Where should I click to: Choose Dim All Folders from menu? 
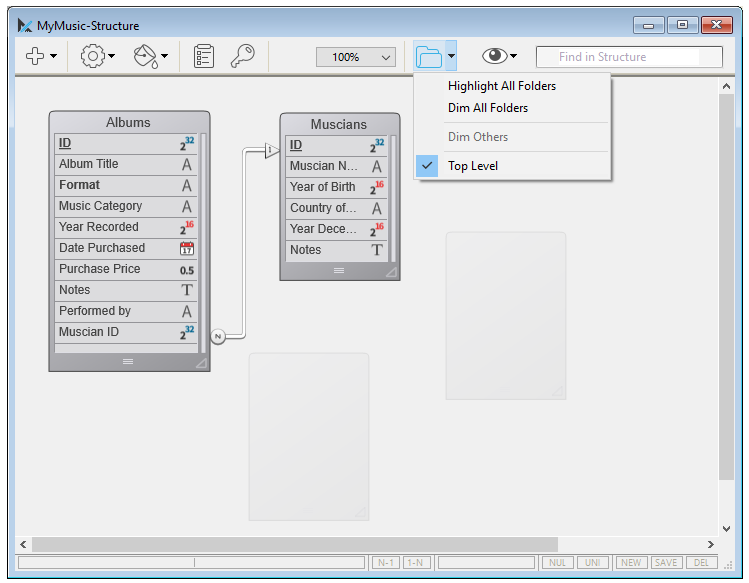pyautogui.click(x=487, y=108)
